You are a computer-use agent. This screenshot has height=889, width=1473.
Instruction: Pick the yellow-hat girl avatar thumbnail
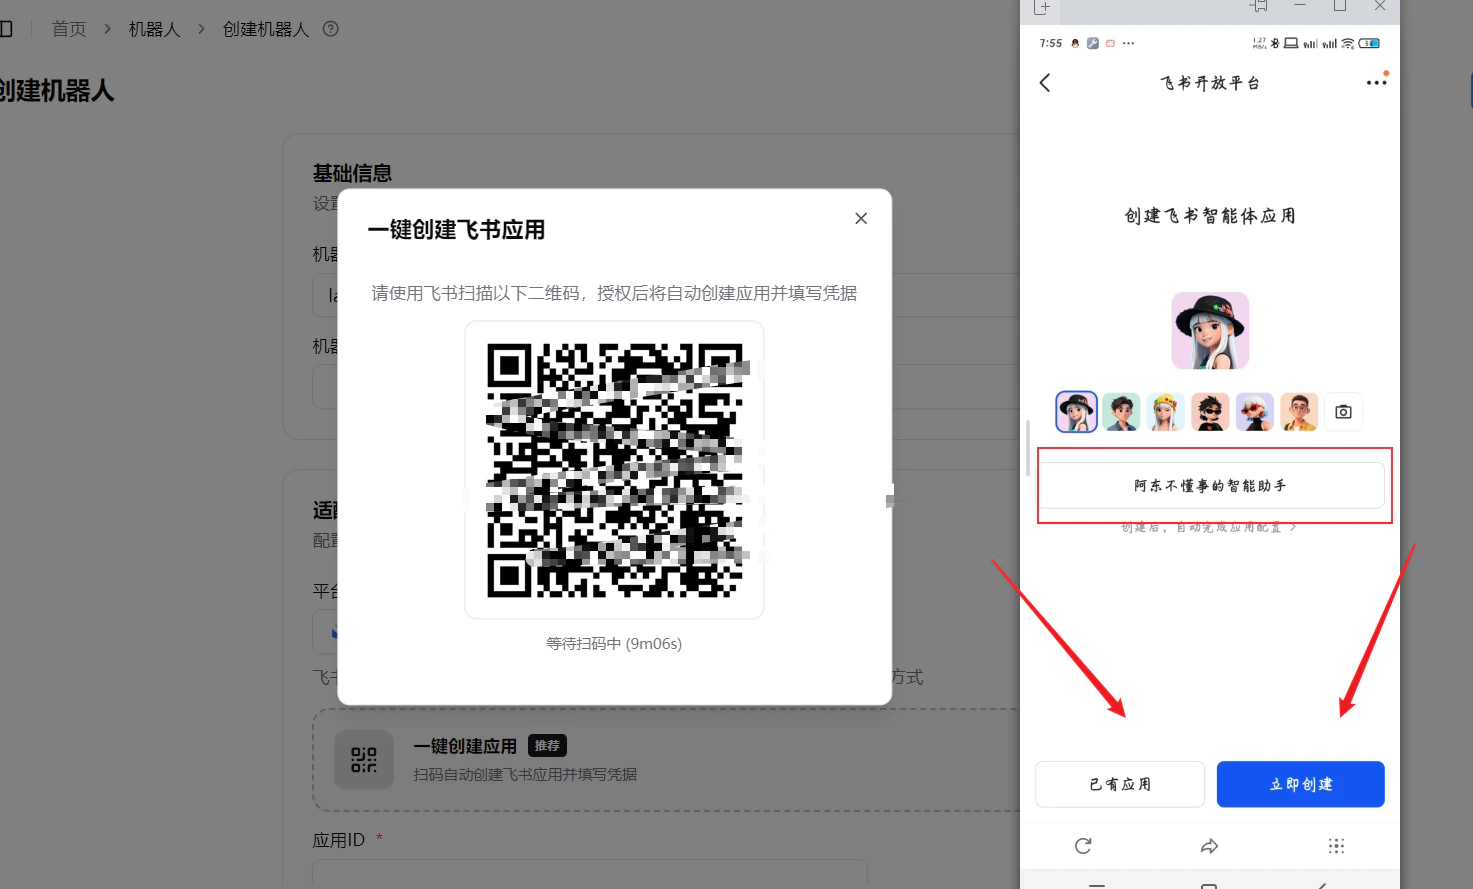(1165, 412)
